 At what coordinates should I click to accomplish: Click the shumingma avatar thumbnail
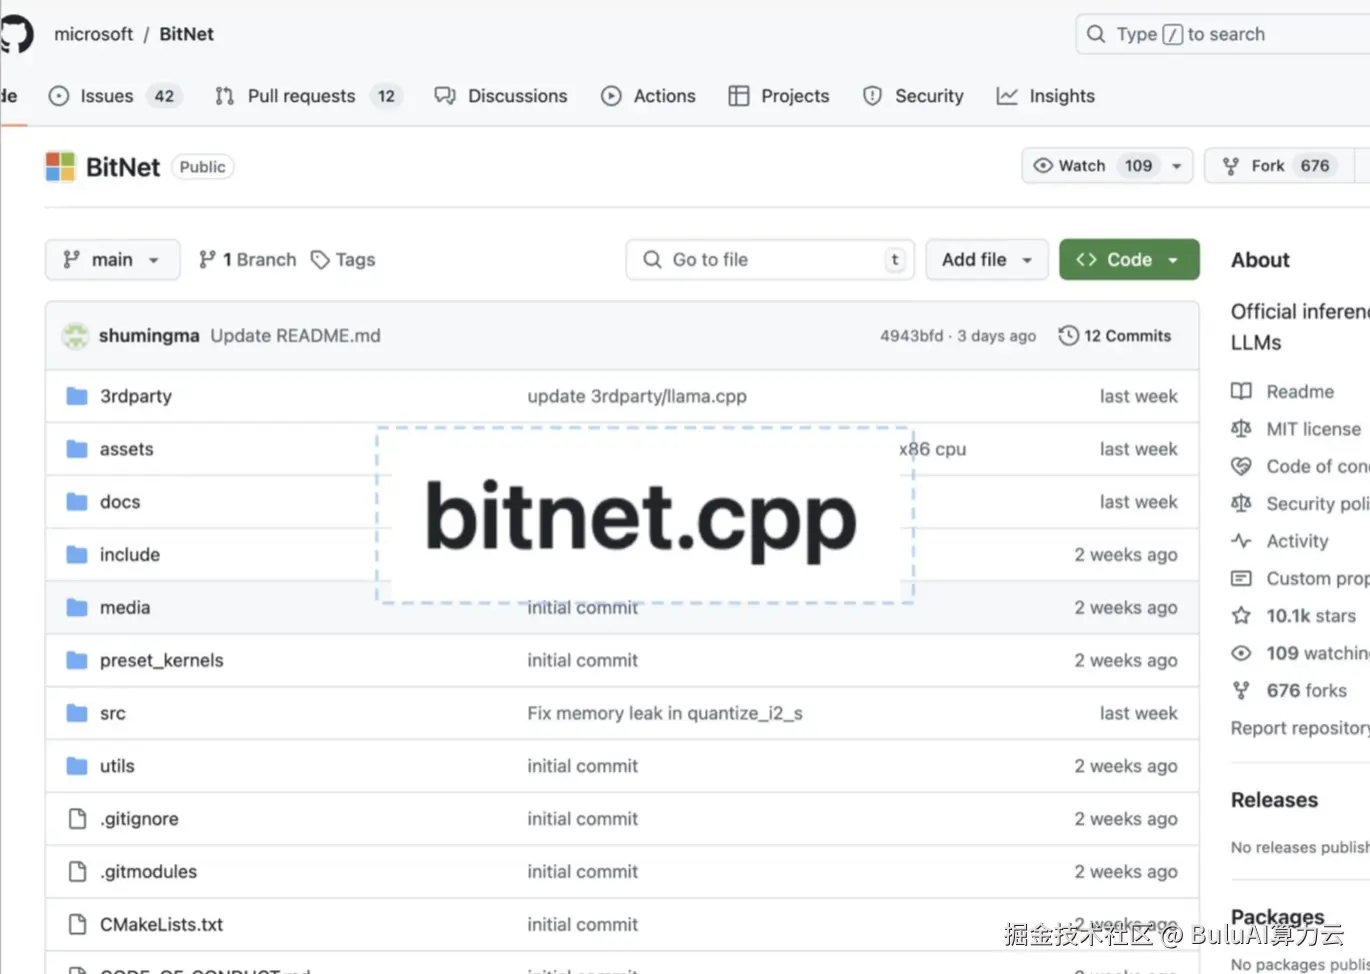(75, 336)
